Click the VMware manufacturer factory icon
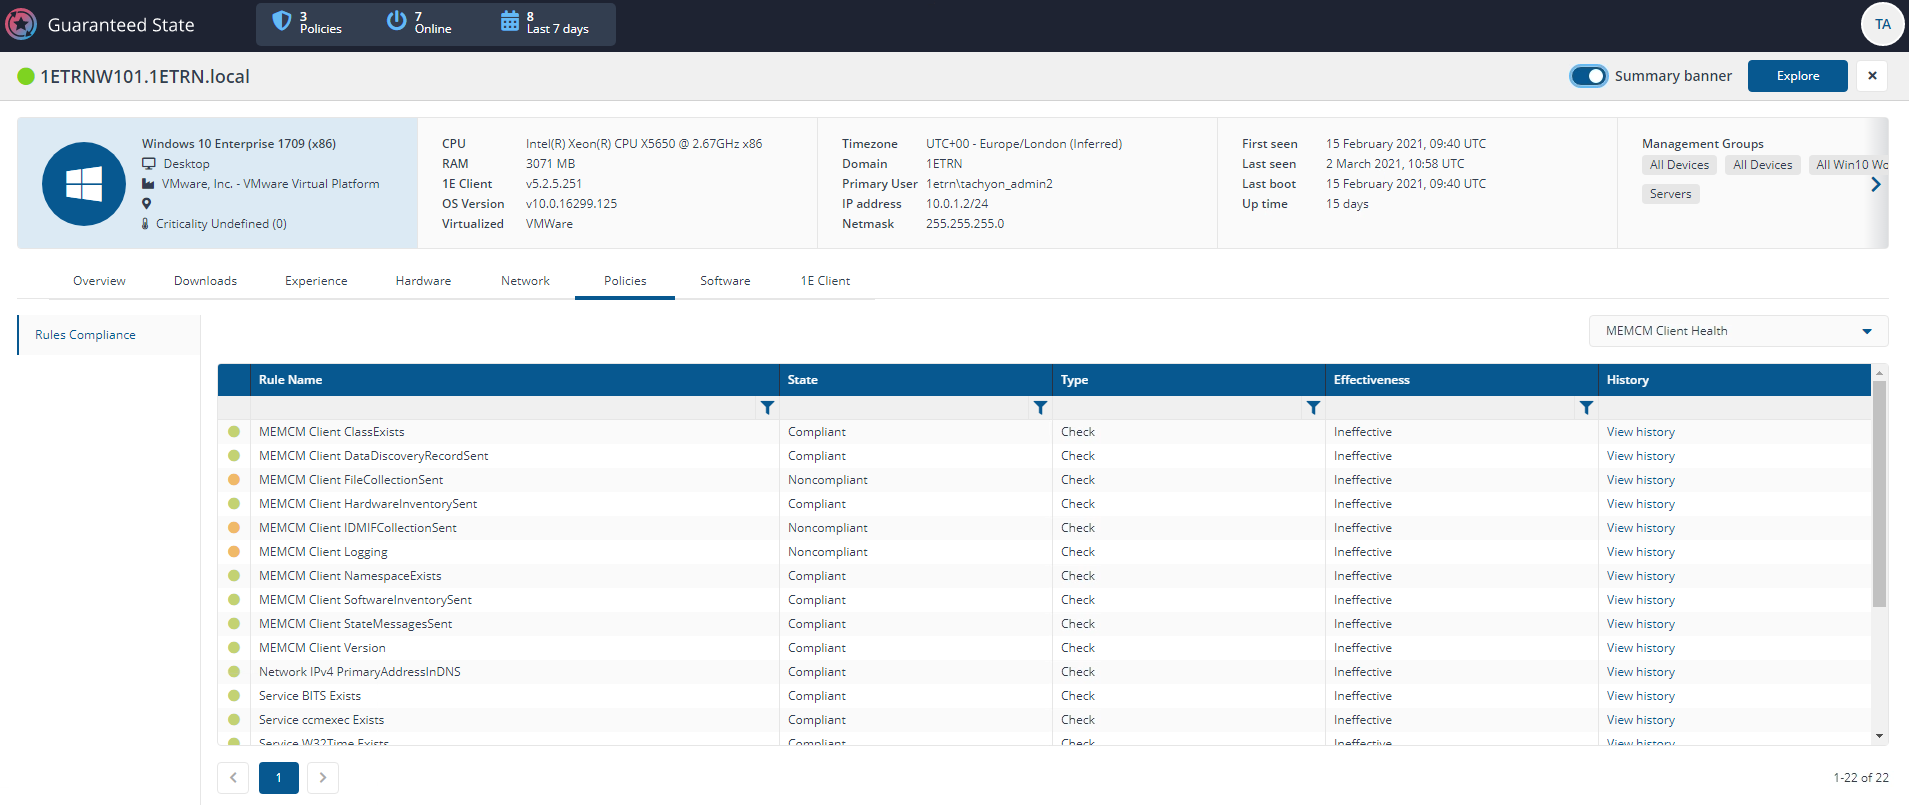 coord(148,184)
